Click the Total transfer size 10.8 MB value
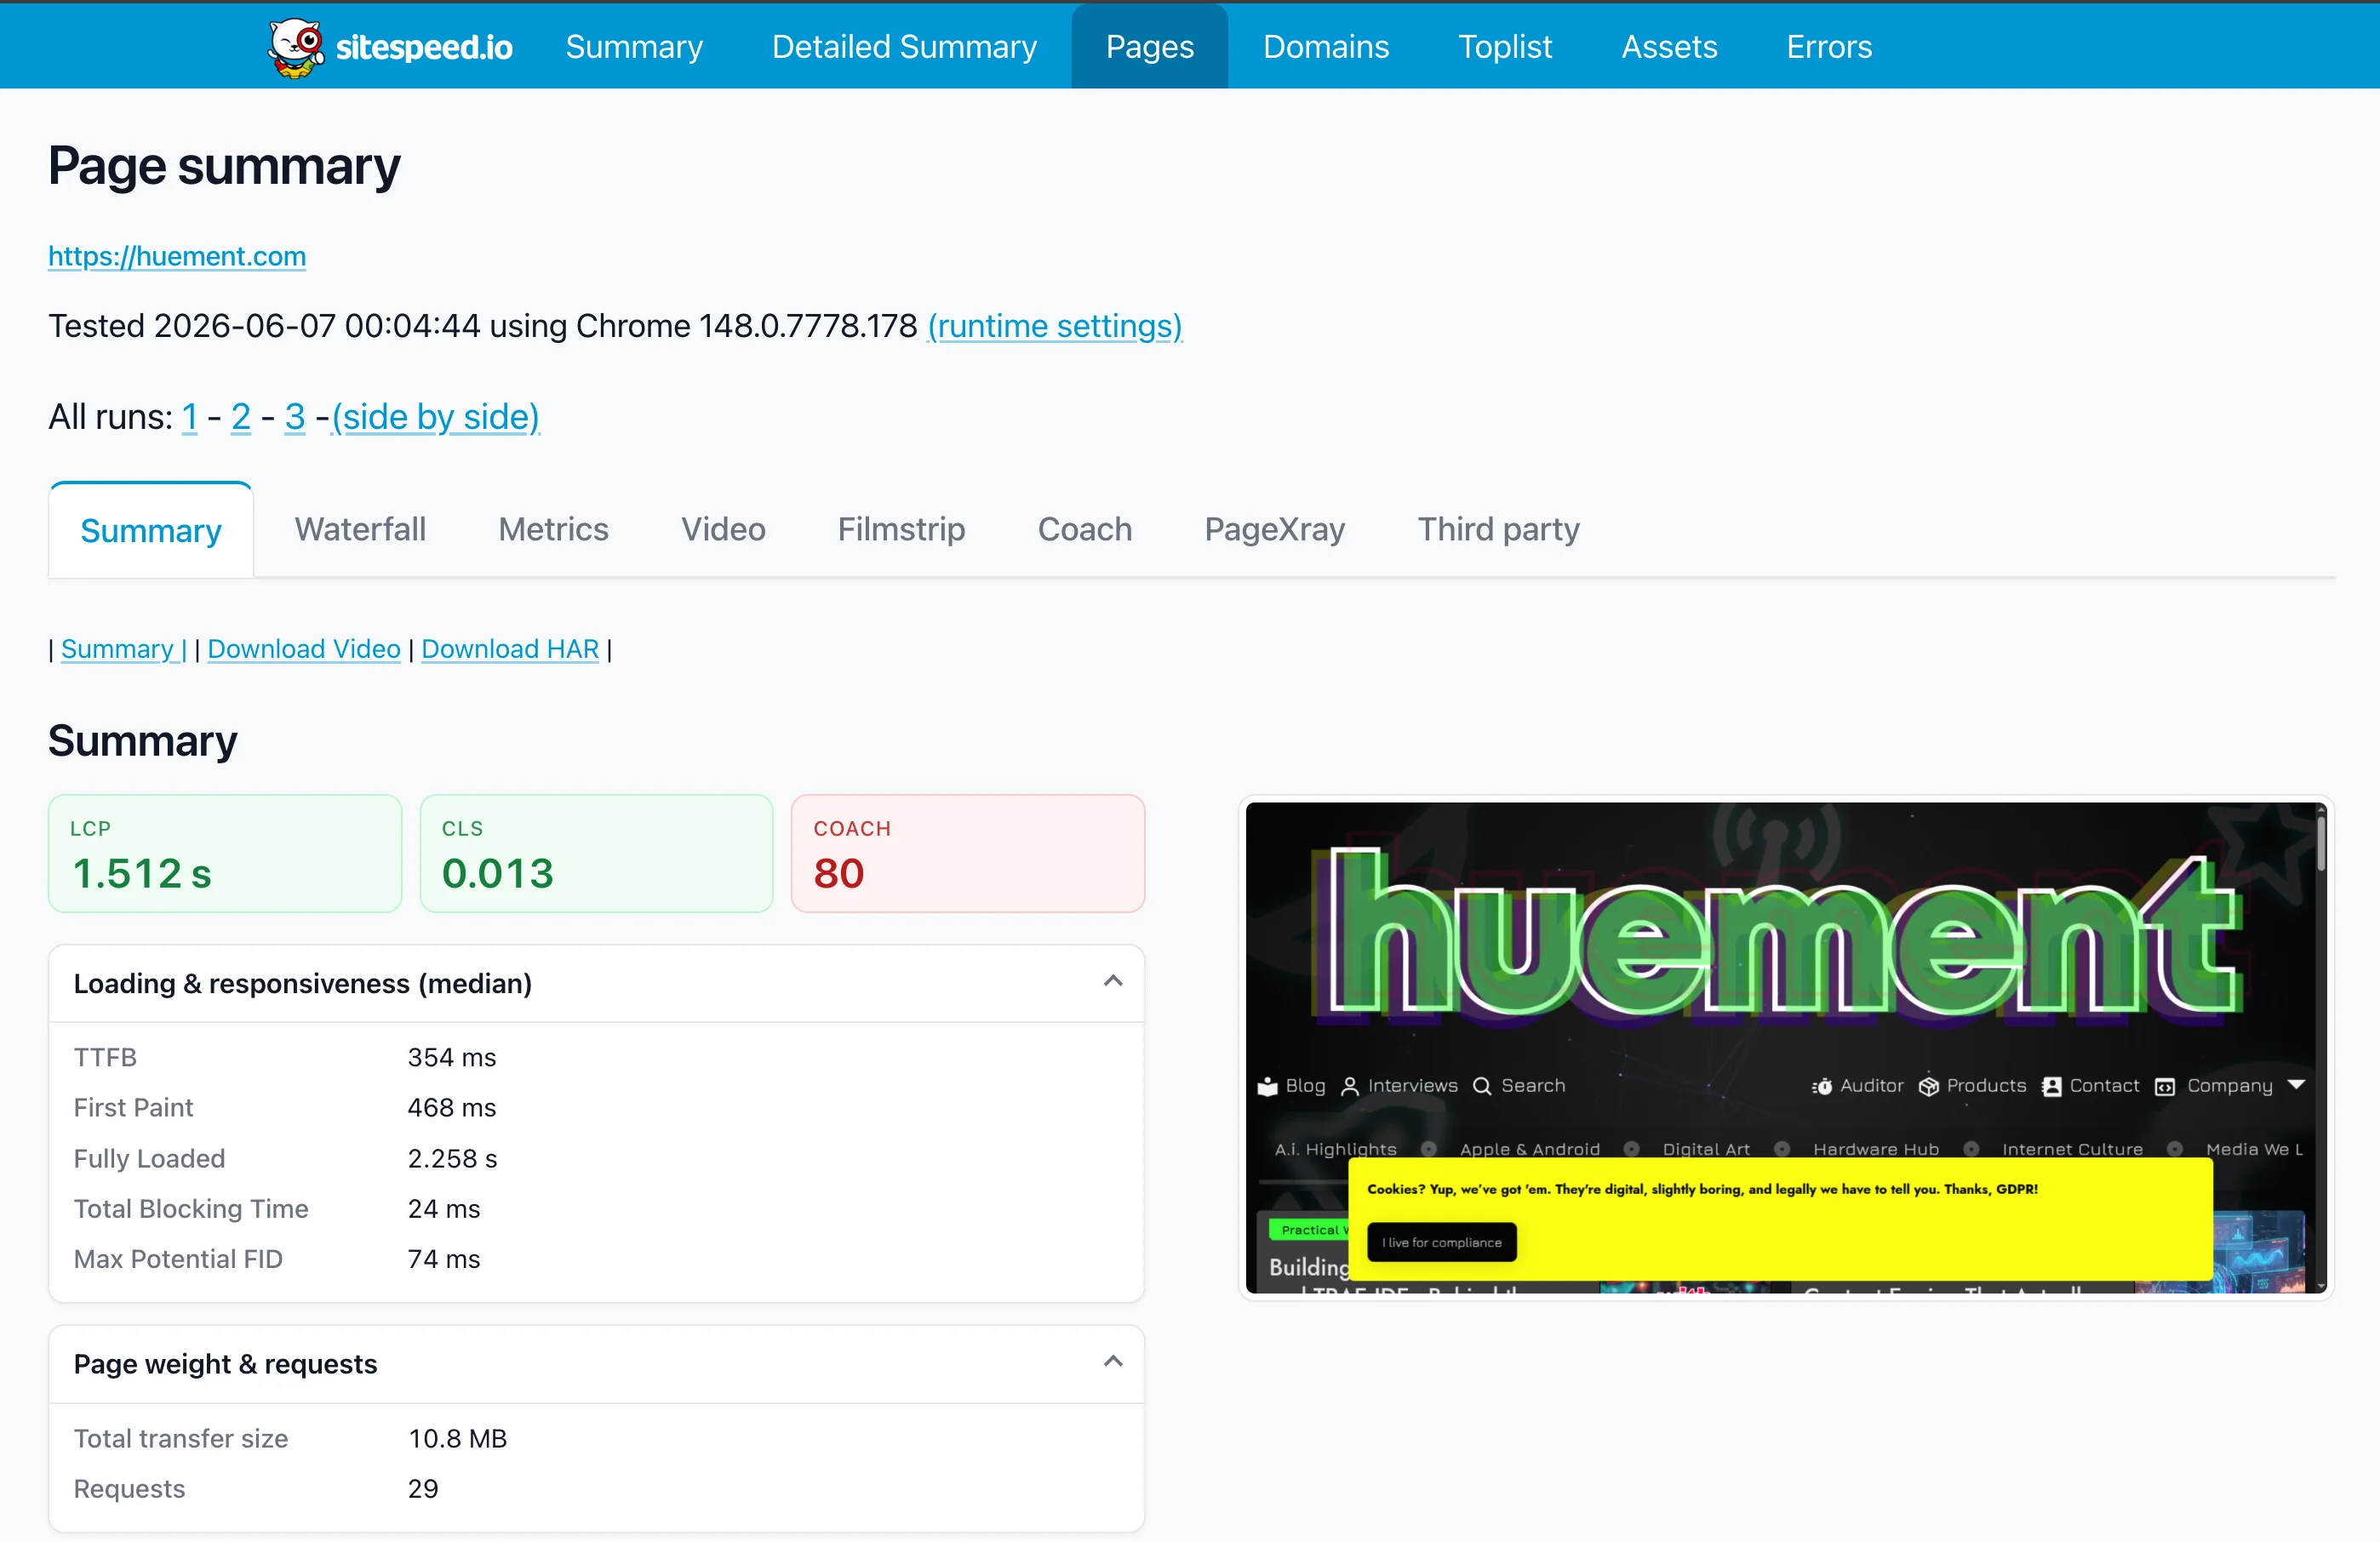 point(457,1438)
